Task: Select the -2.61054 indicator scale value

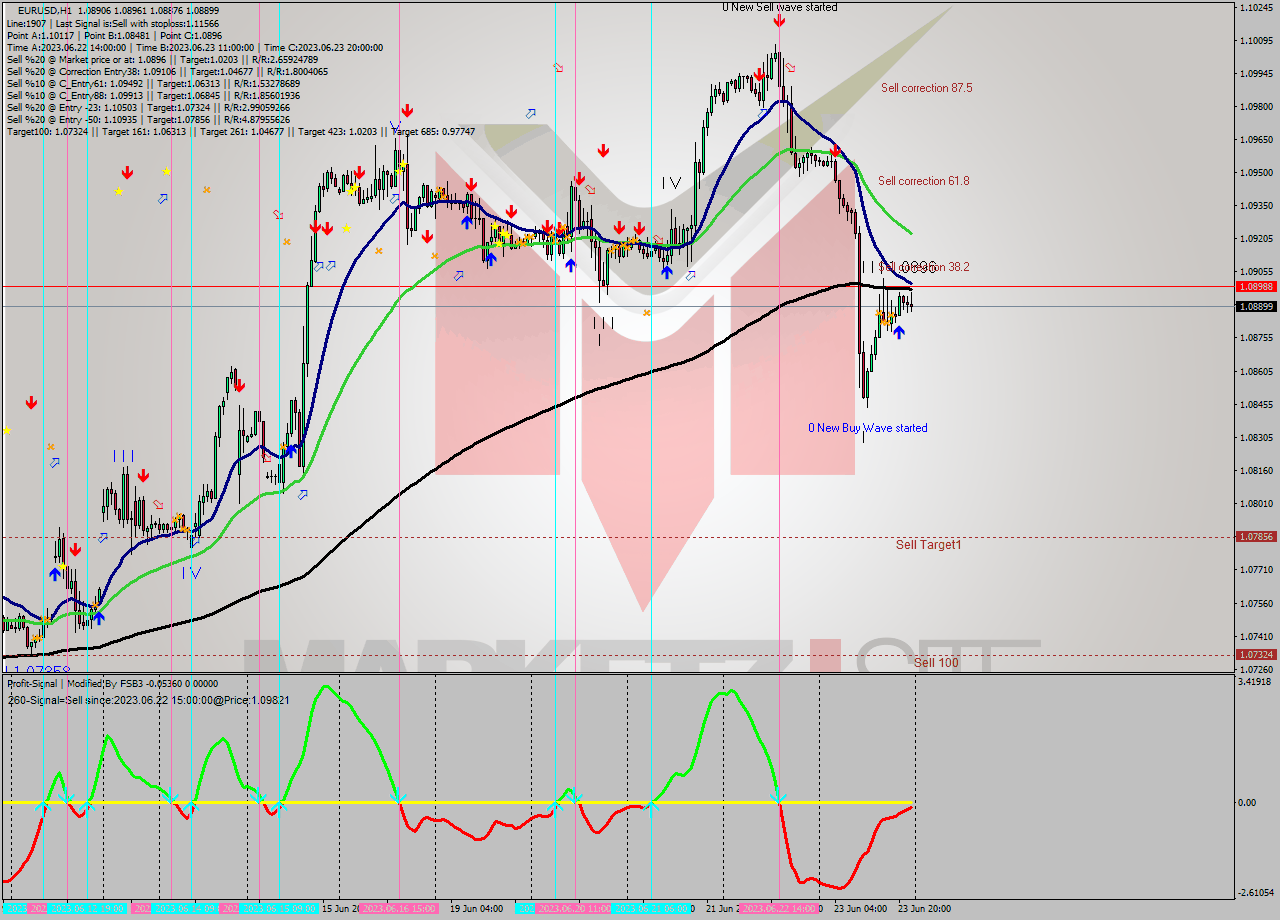Action: [x=1255, y=892]
